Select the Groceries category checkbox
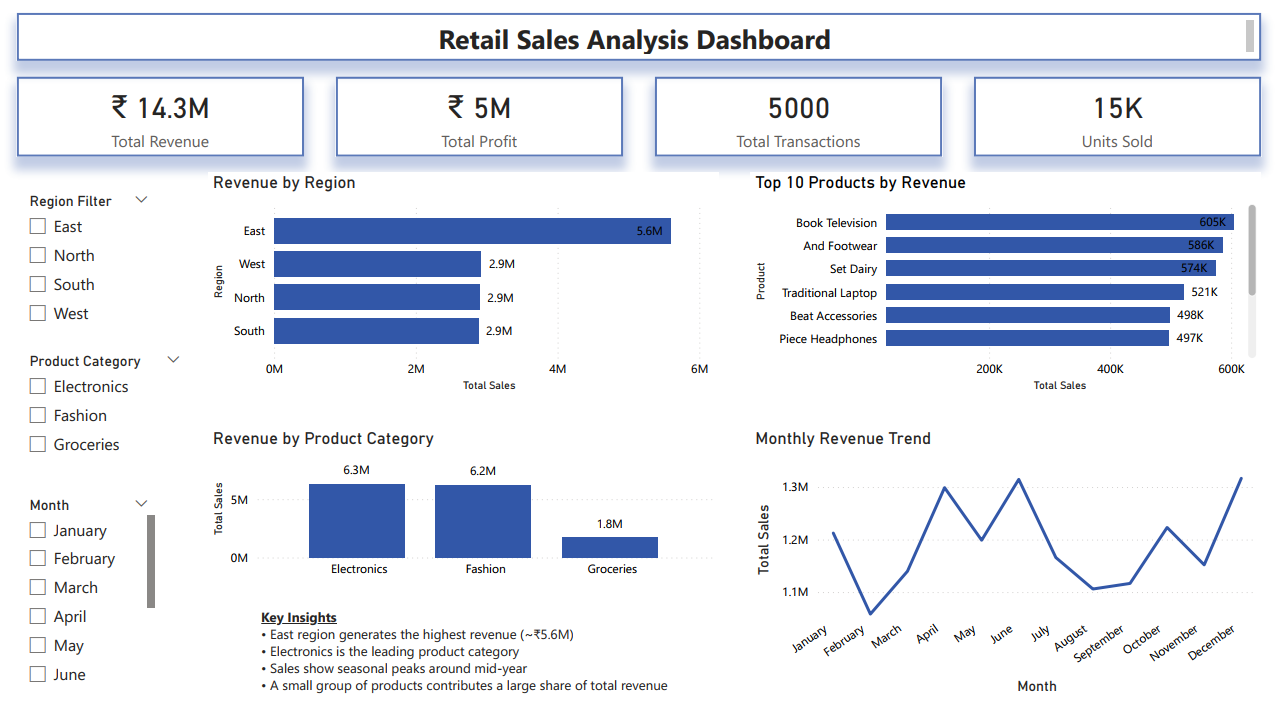Viewport: 1279px width, 706px height. pyautogui.click(x=36, y=444)
